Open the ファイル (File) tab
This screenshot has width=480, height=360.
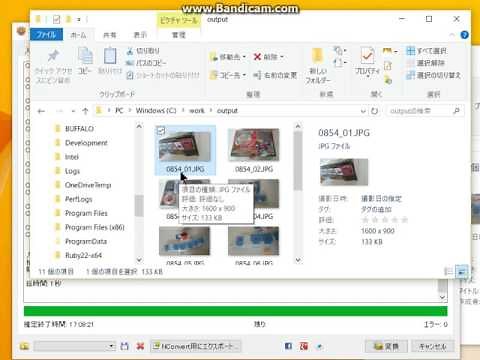(x=46, y=35)
